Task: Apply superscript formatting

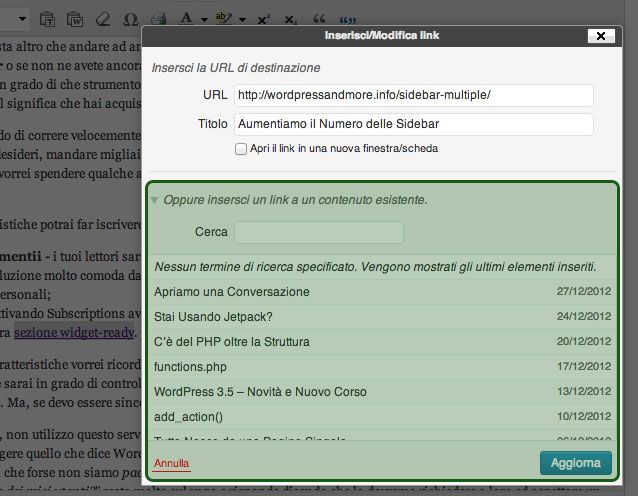Action: tap(263, 18)
